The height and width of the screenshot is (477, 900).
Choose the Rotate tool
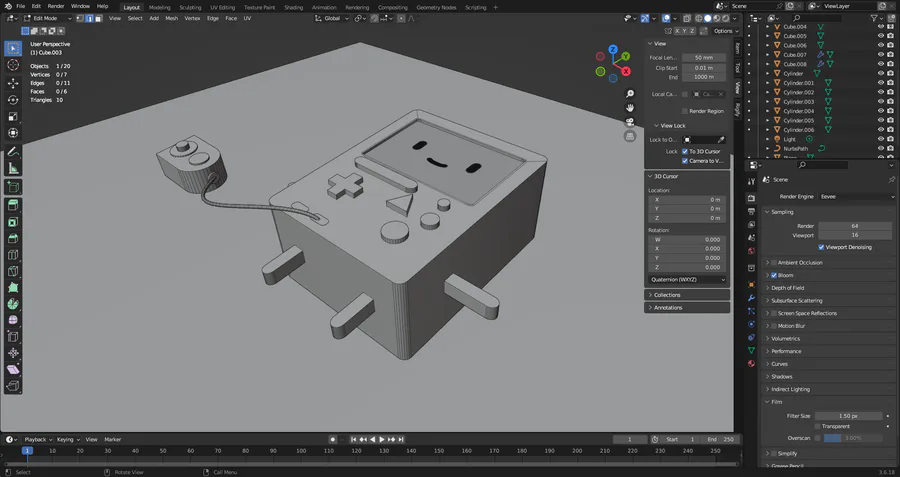point(13,100)
